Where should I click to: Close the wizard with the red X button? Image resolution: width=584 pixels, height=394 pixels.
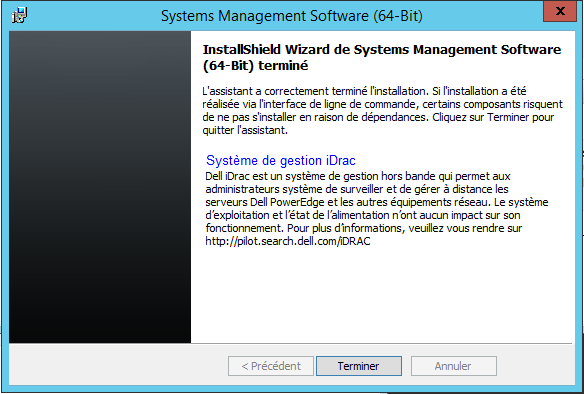560,11
